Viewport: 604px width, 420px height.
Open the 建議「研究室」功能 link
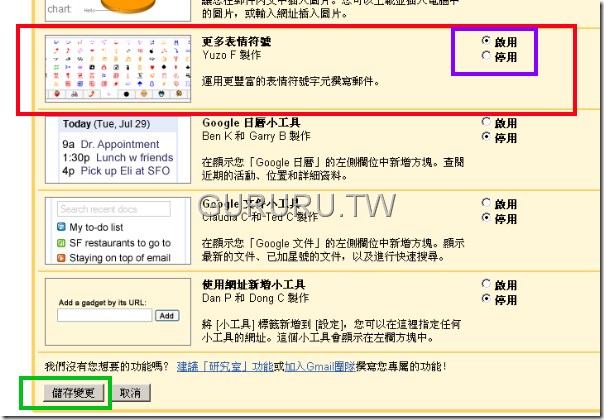[225, 366]
